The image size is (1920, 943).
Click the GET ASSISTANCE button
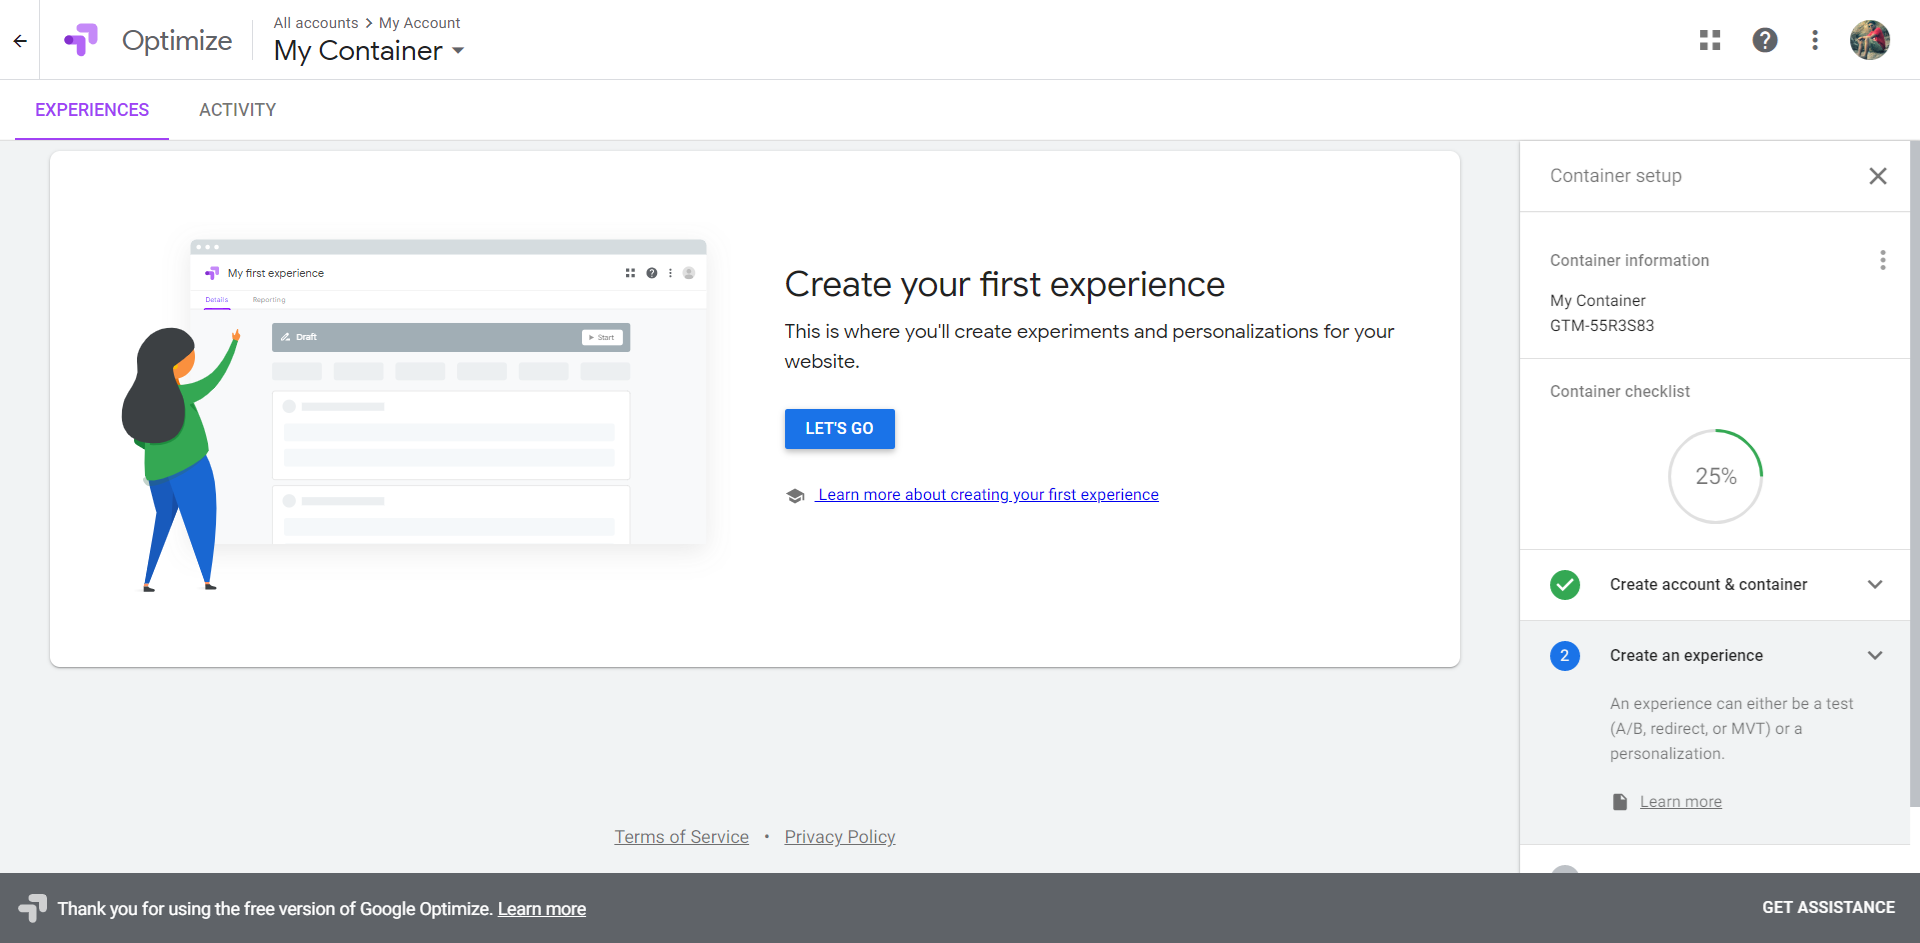pos(1828,908)
